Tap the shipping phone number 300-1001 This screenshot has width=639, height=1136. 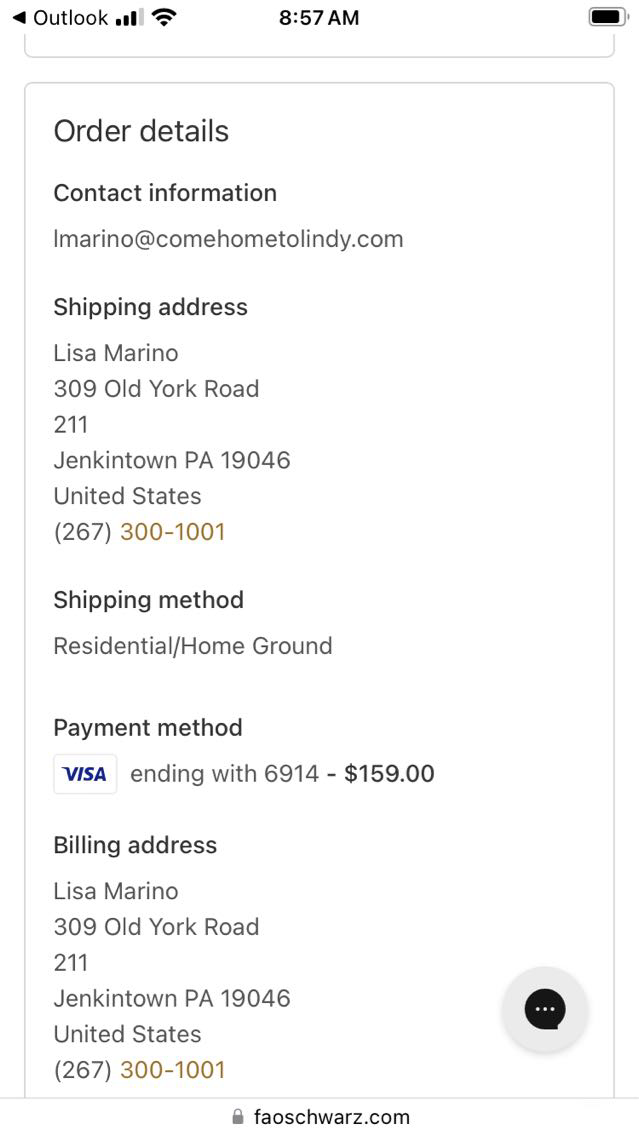click(x=172, y=532)
